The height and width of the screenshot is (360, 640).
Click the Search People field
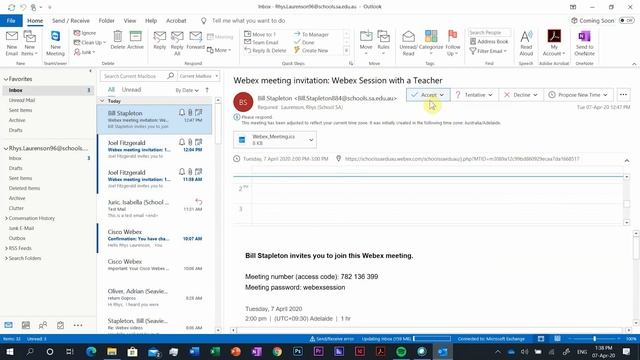coord(489,32)
